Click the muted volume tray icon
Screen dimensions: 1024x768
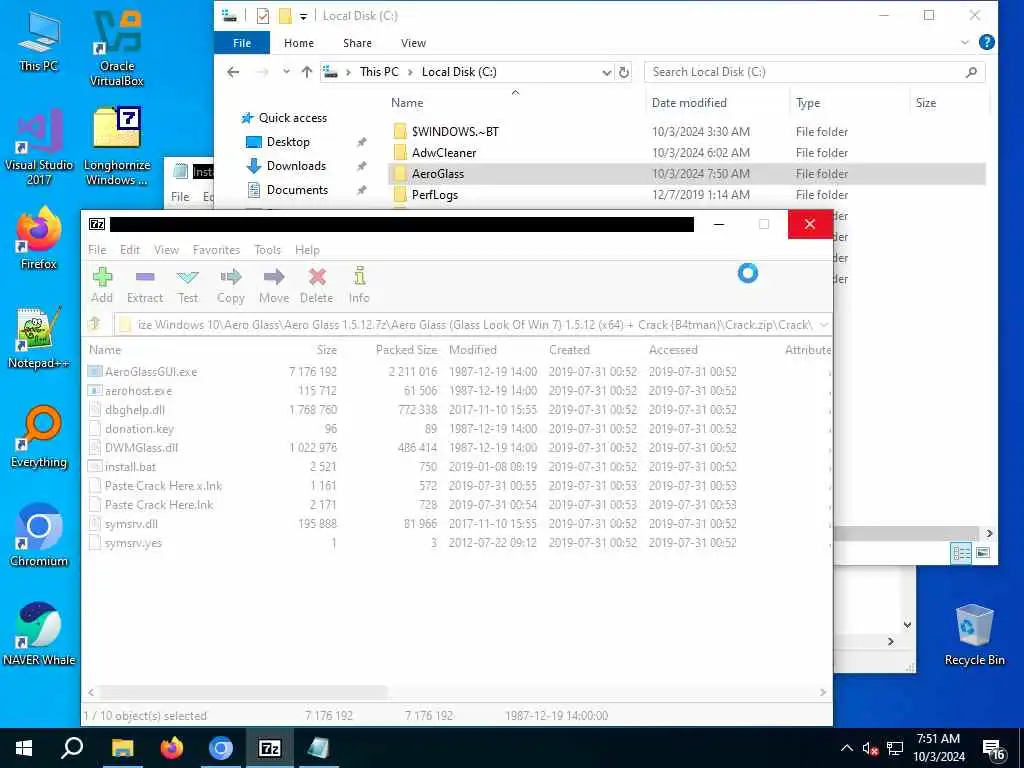coord(870,748)
